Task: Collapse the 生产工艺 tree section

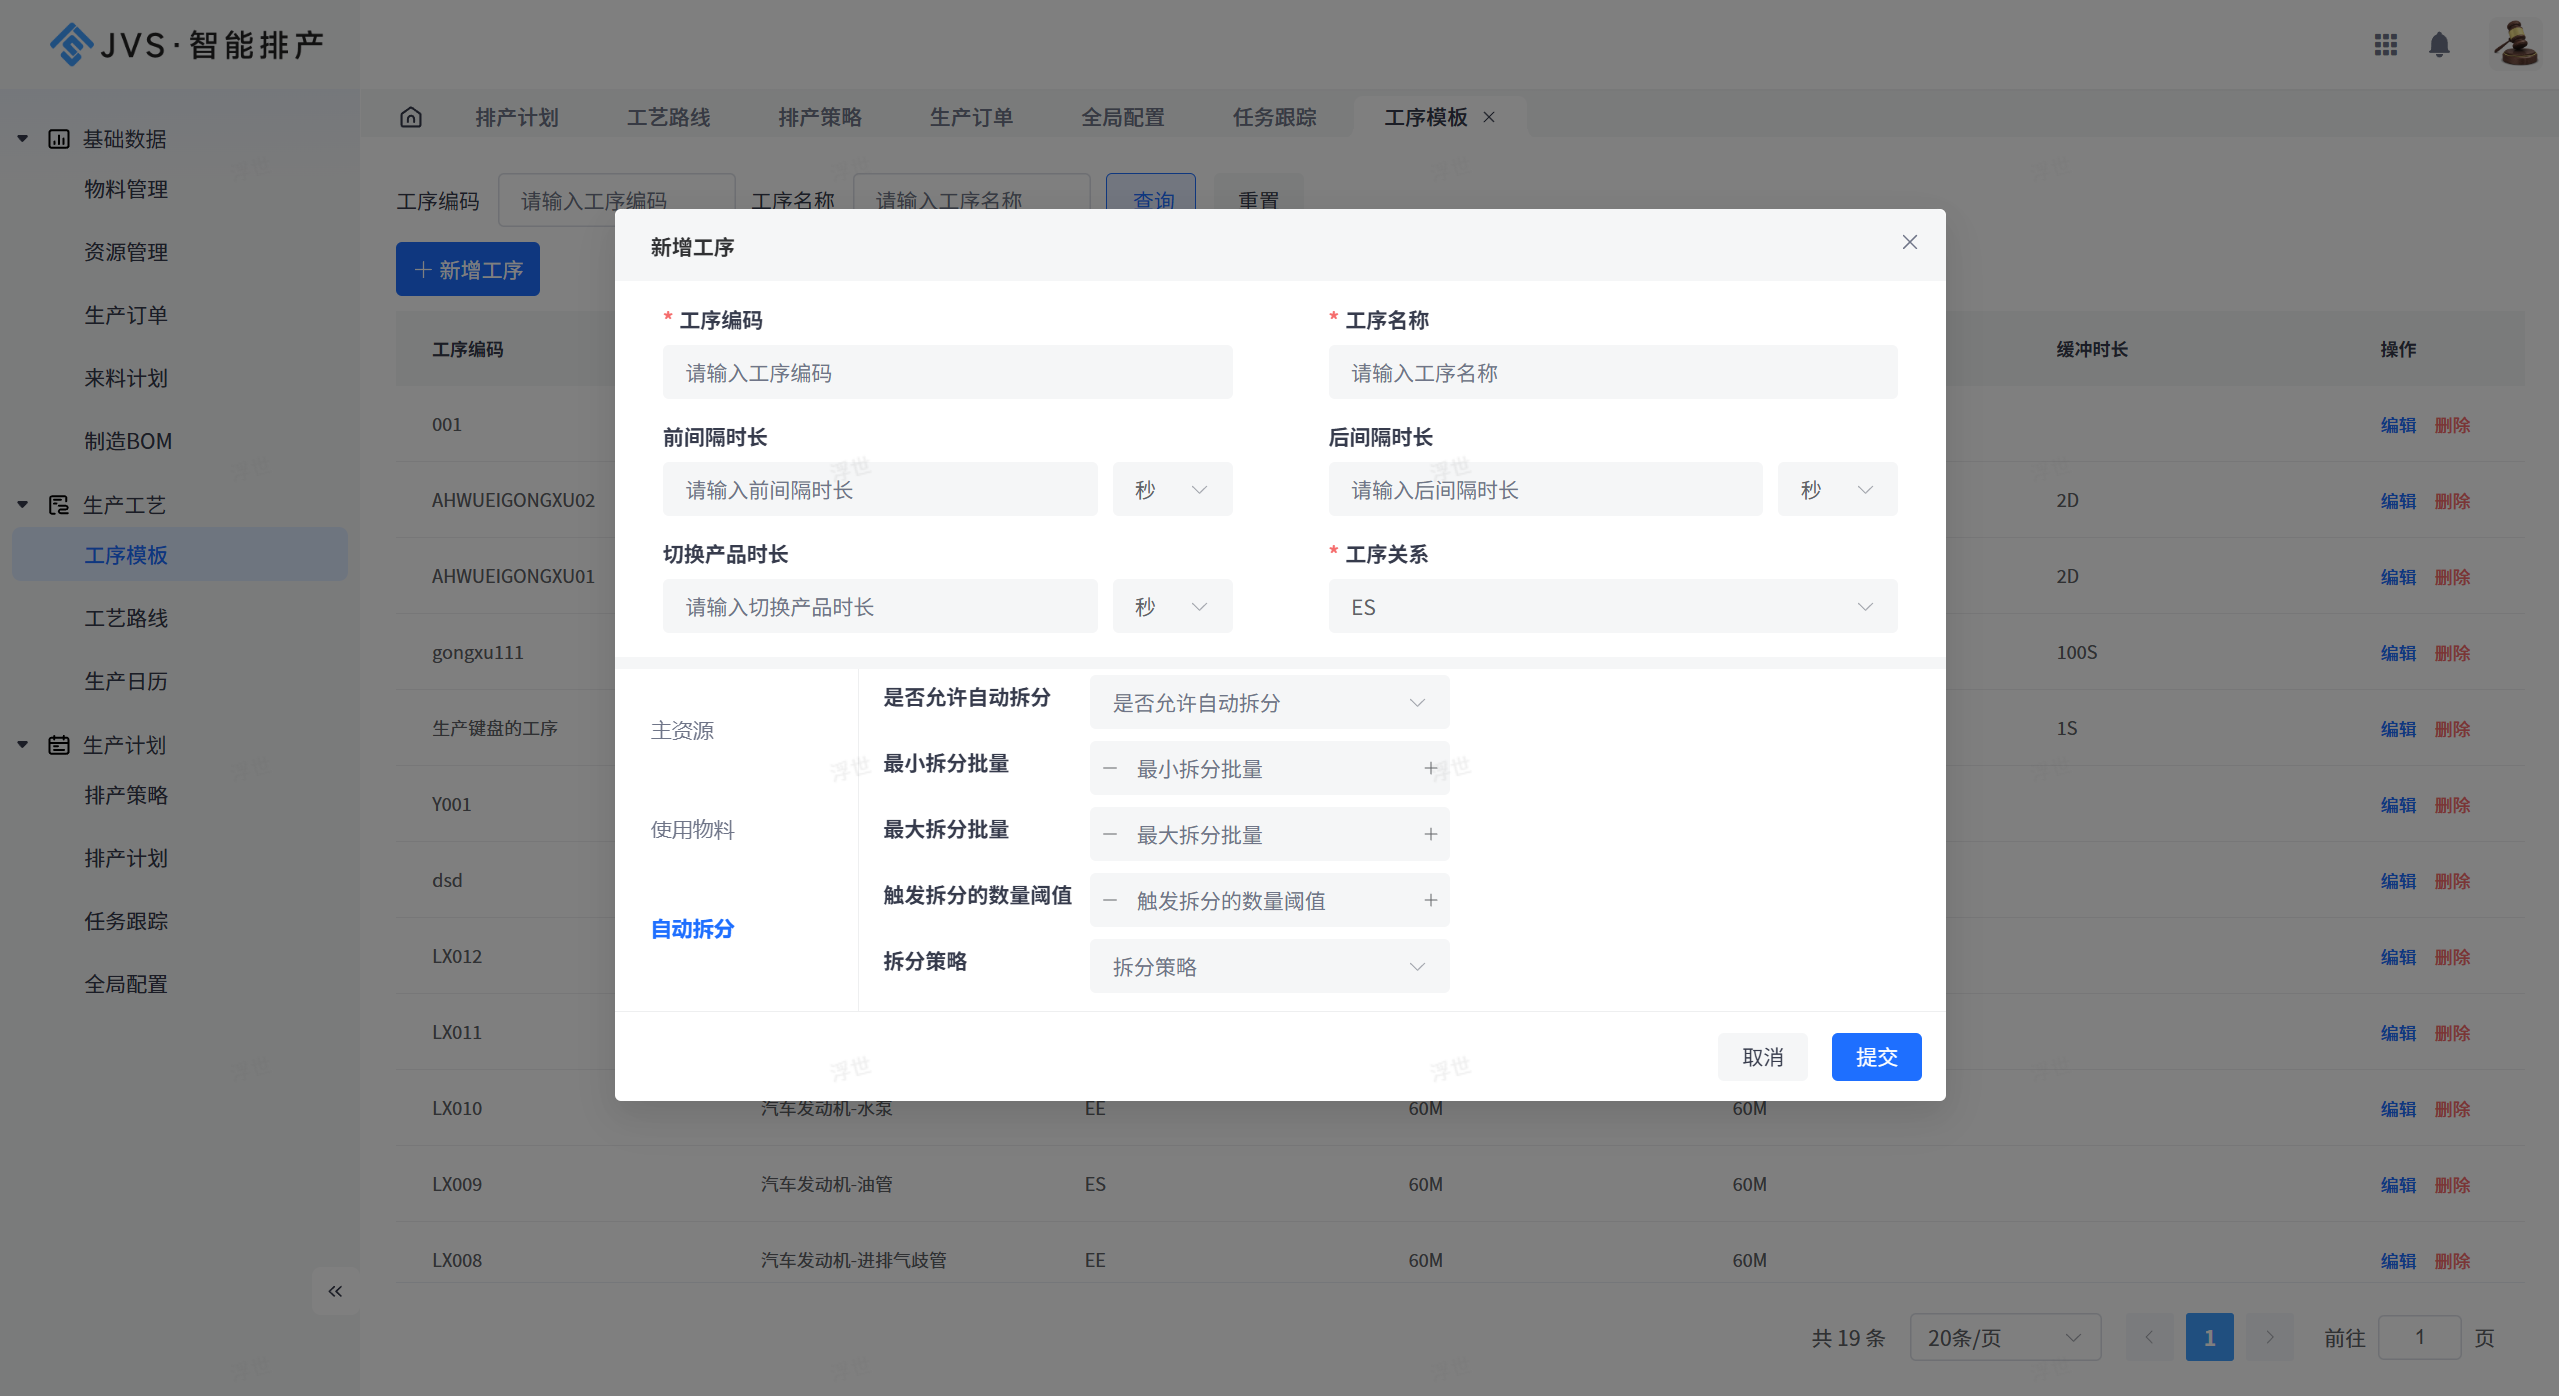Action: tap(22, 504)
